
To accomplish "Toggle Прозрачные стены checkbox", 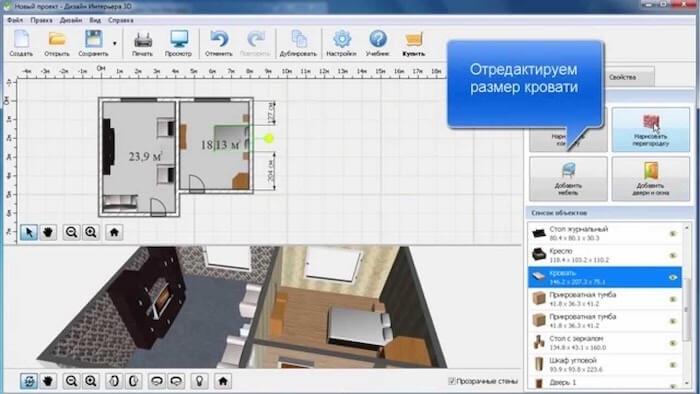I will pos(452,381).
